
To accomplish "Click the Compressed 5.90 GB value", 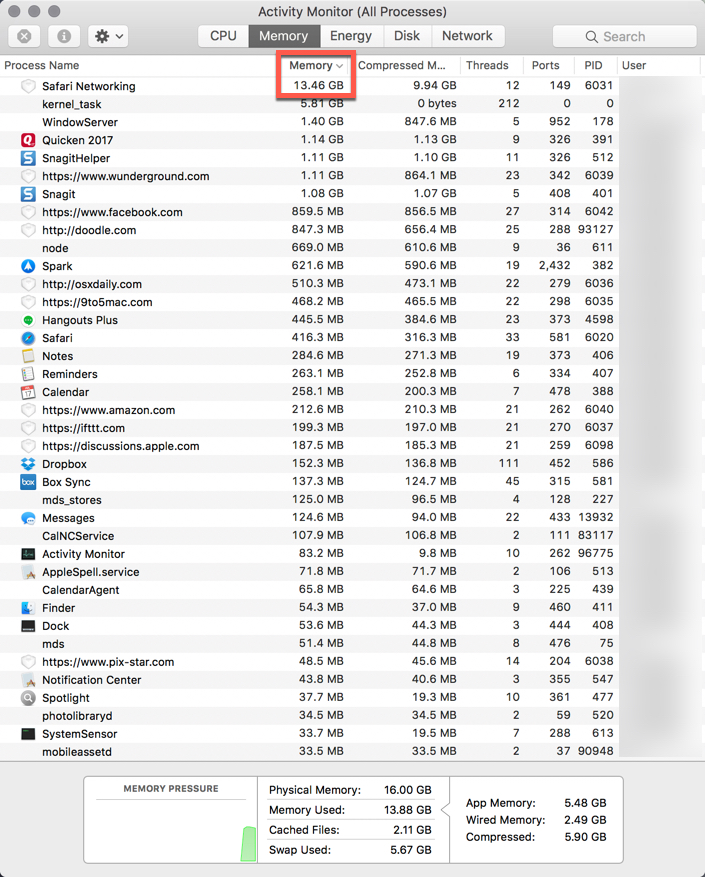I will tap(585, 837).
